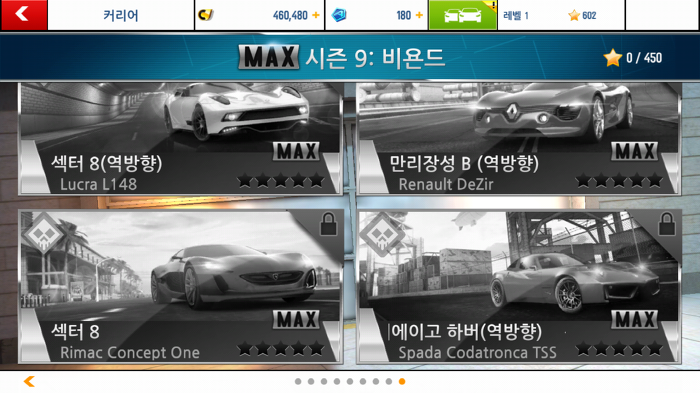The width and height of the screenshot is (700, 393).
Task: Open the green garage cars button
Action: point(462,15)
